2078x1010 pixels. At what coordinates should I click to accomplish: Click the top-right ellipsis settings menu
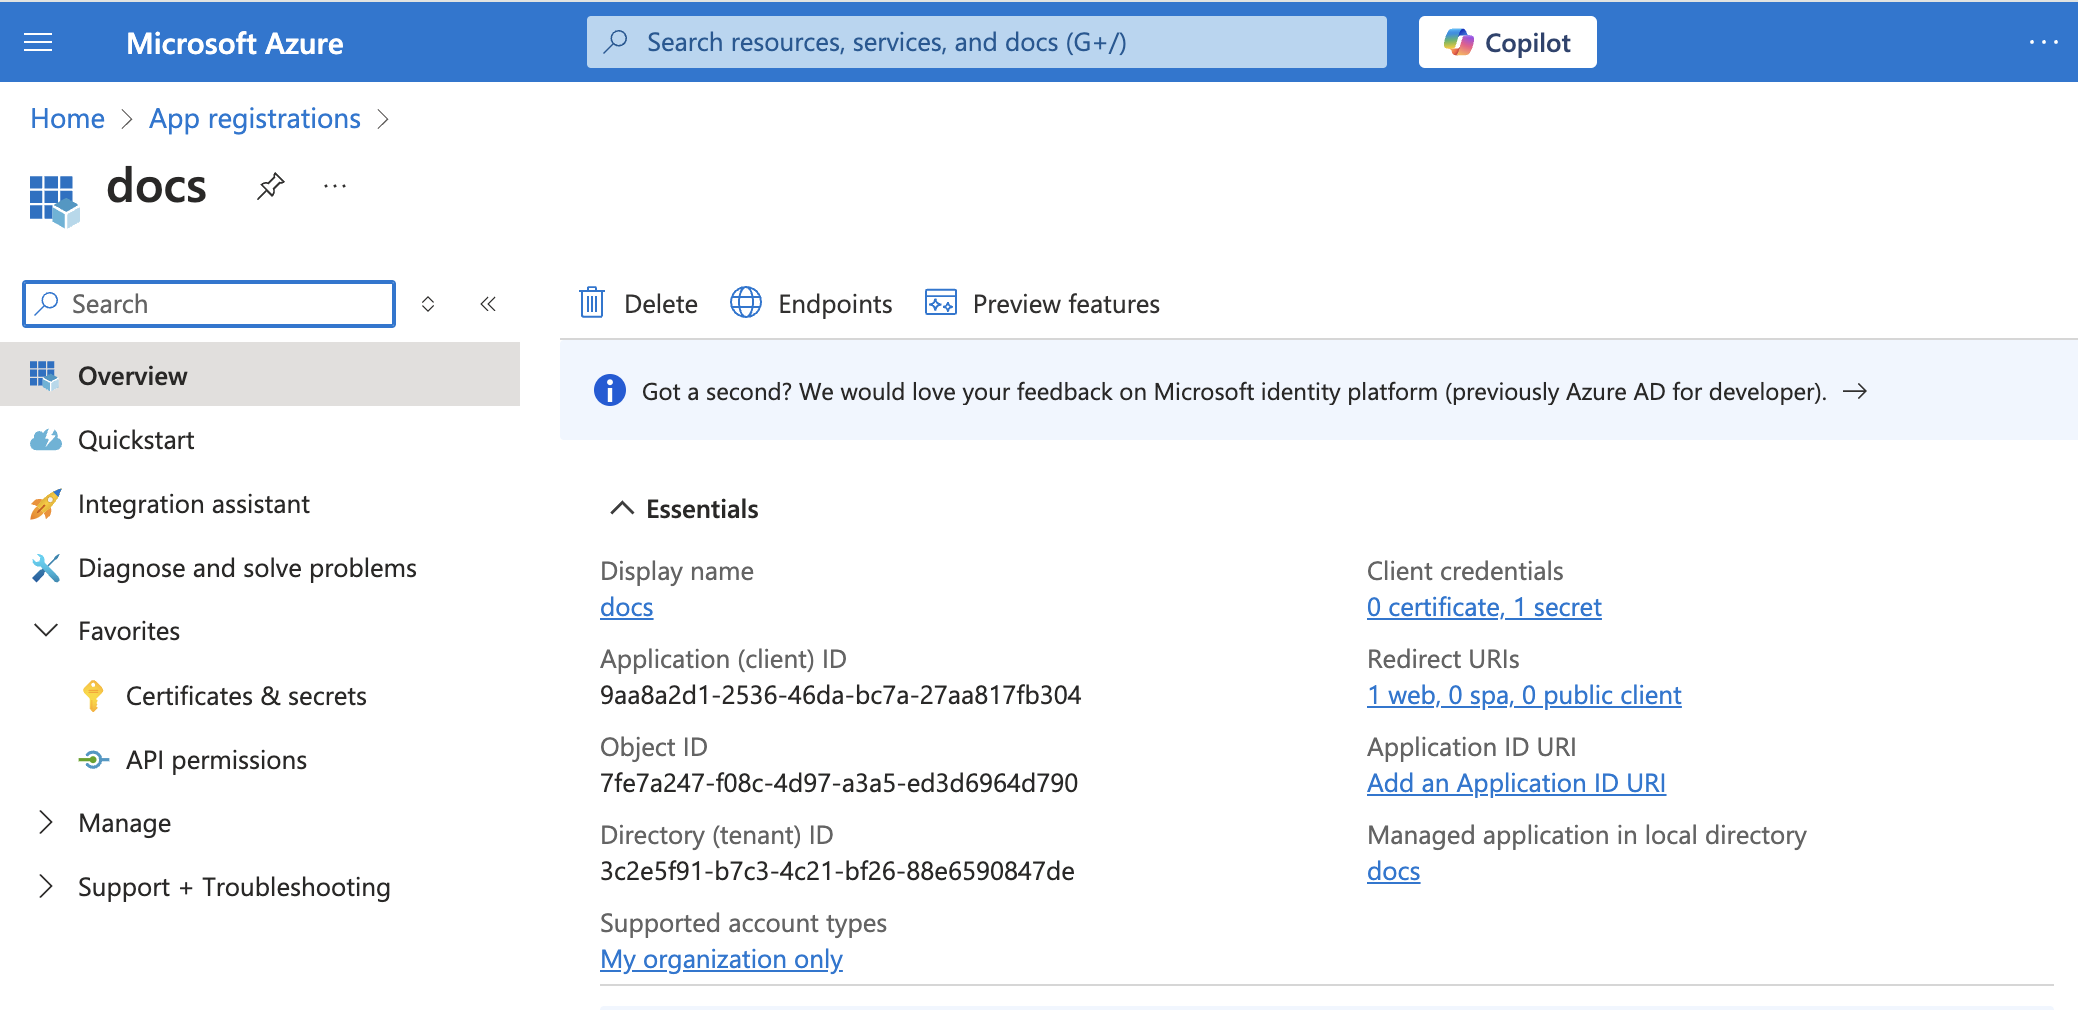(x=2043, y=42)
